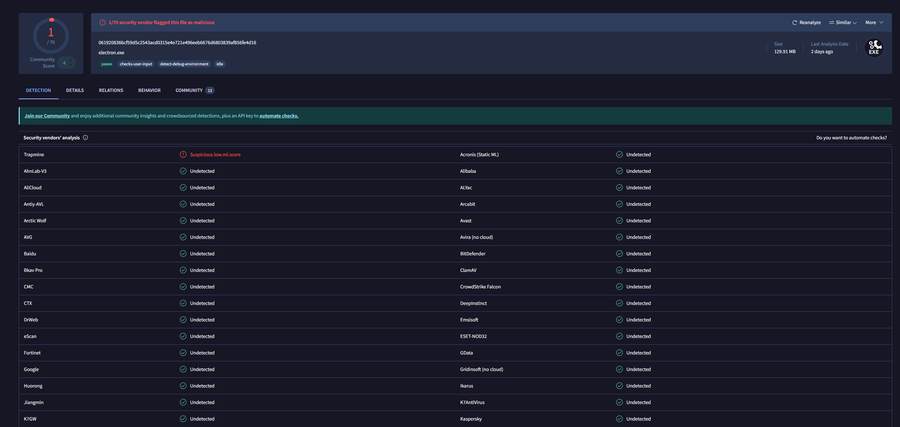
Task: Select the peexe tag
Action: (x=107, y=64)
